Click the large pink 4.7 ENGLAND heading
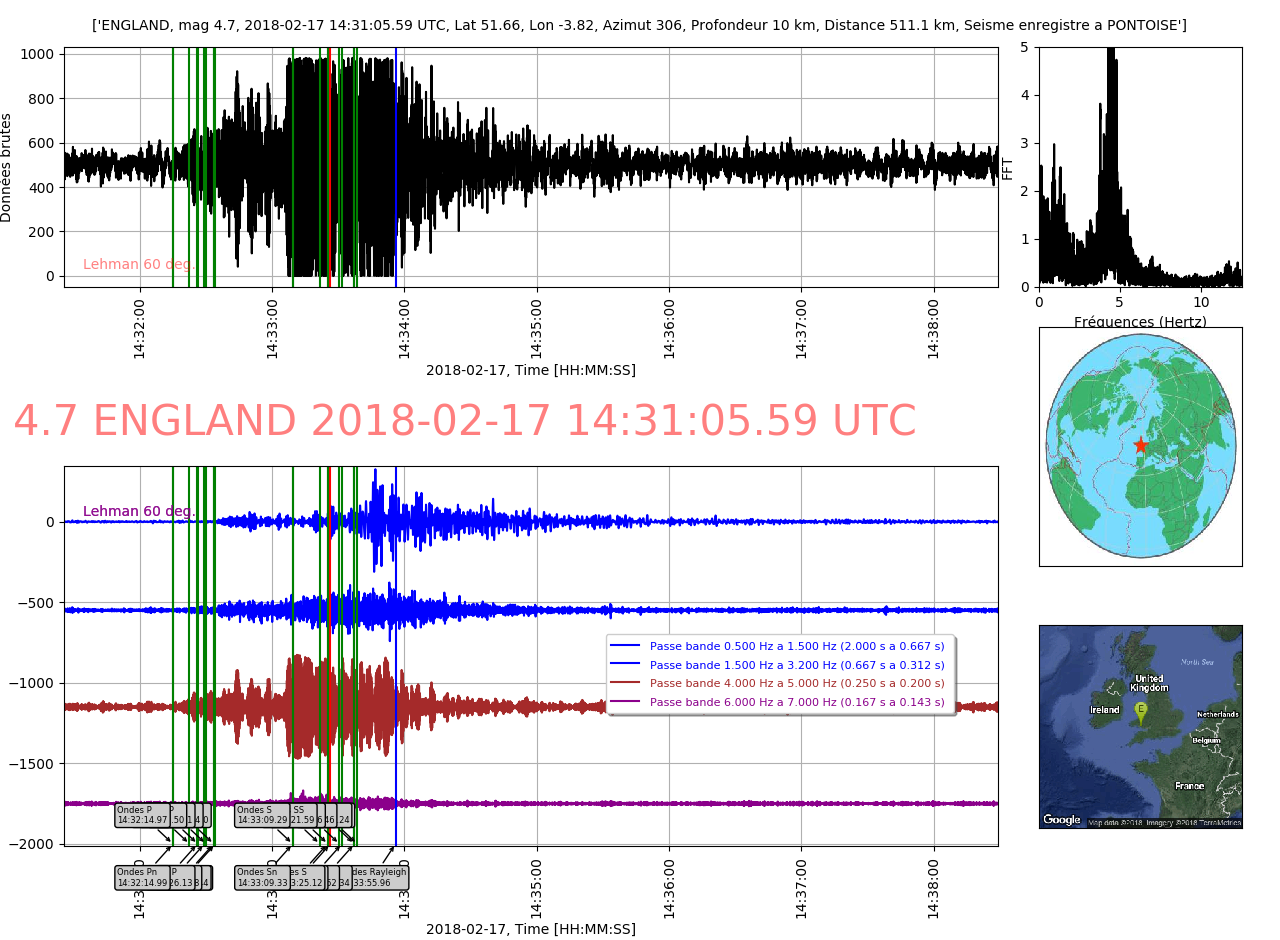This screenshot has height=940, width=1280. click(464, 421)
